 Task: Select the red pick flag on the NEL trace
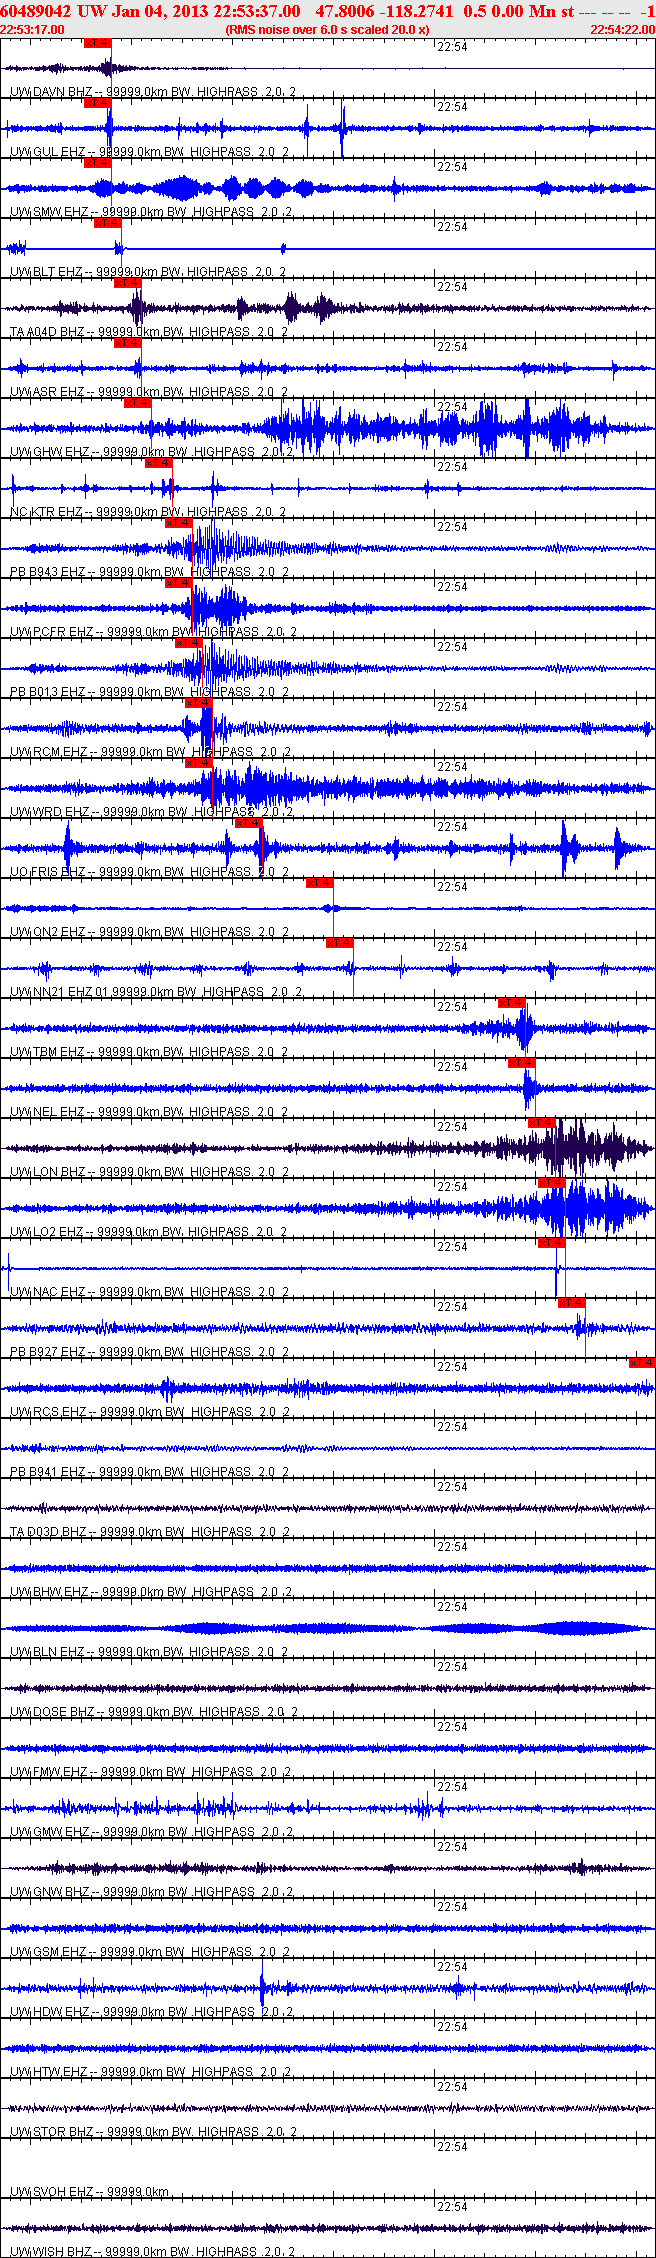(x=521, y=1063)
